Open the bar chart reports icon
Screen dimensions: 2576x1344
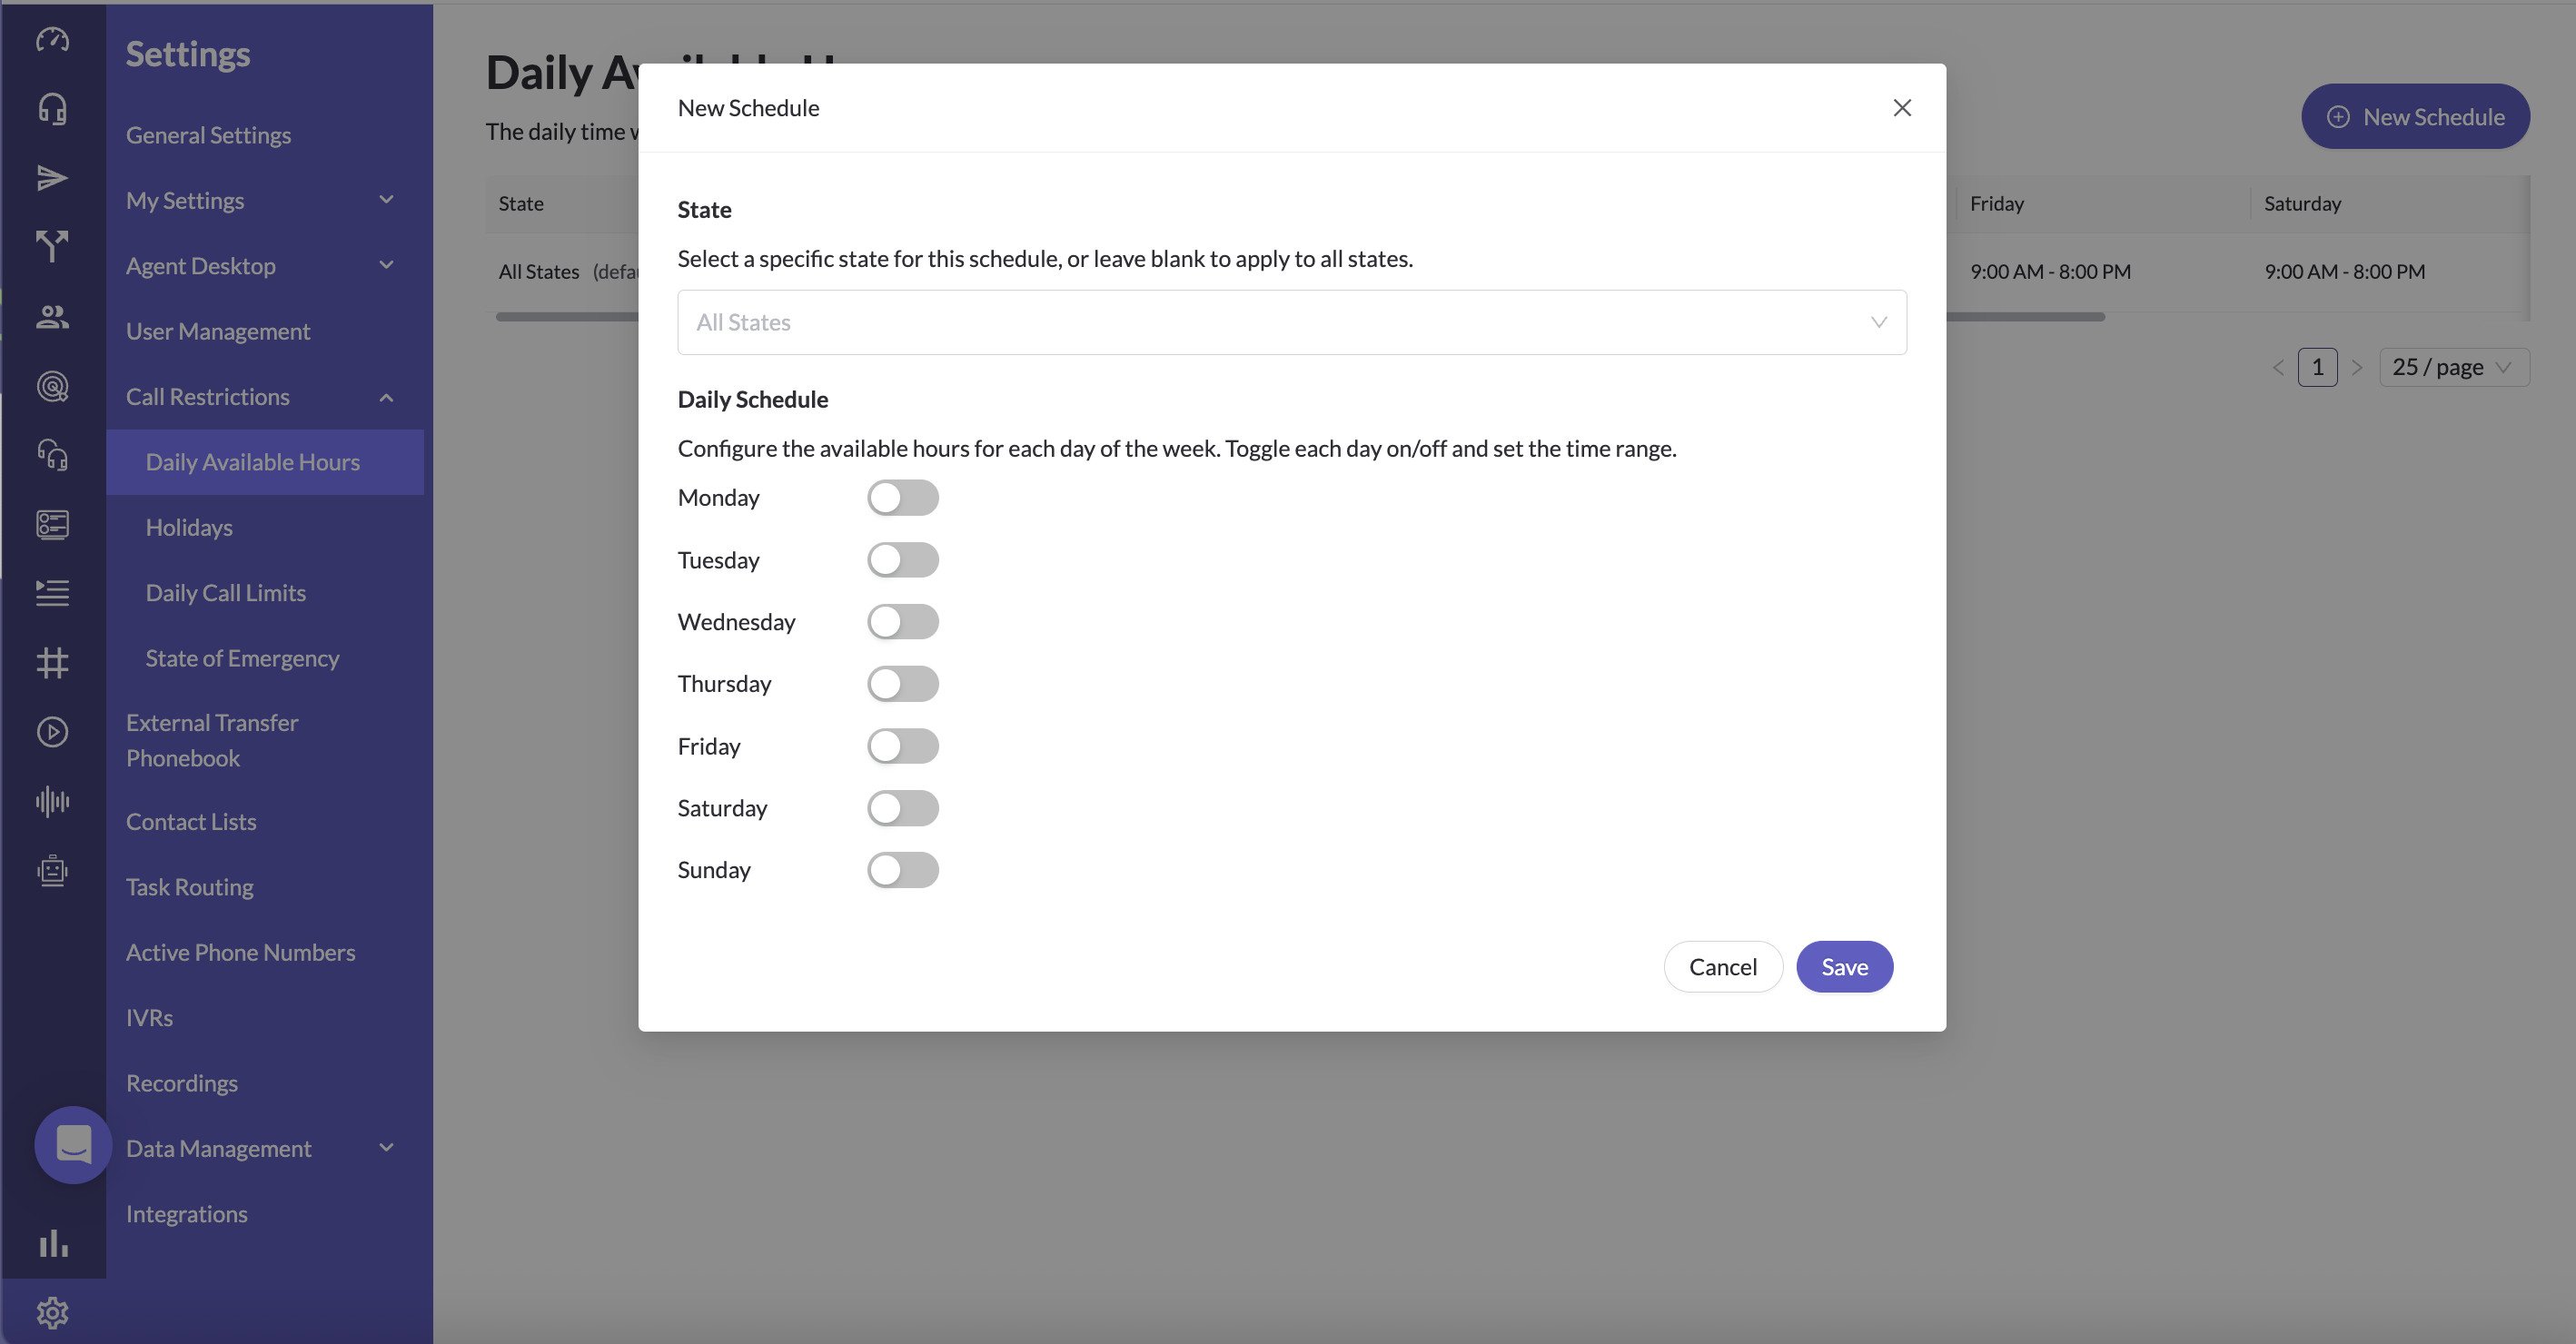pyautogui.click(x=52, y=1243)
